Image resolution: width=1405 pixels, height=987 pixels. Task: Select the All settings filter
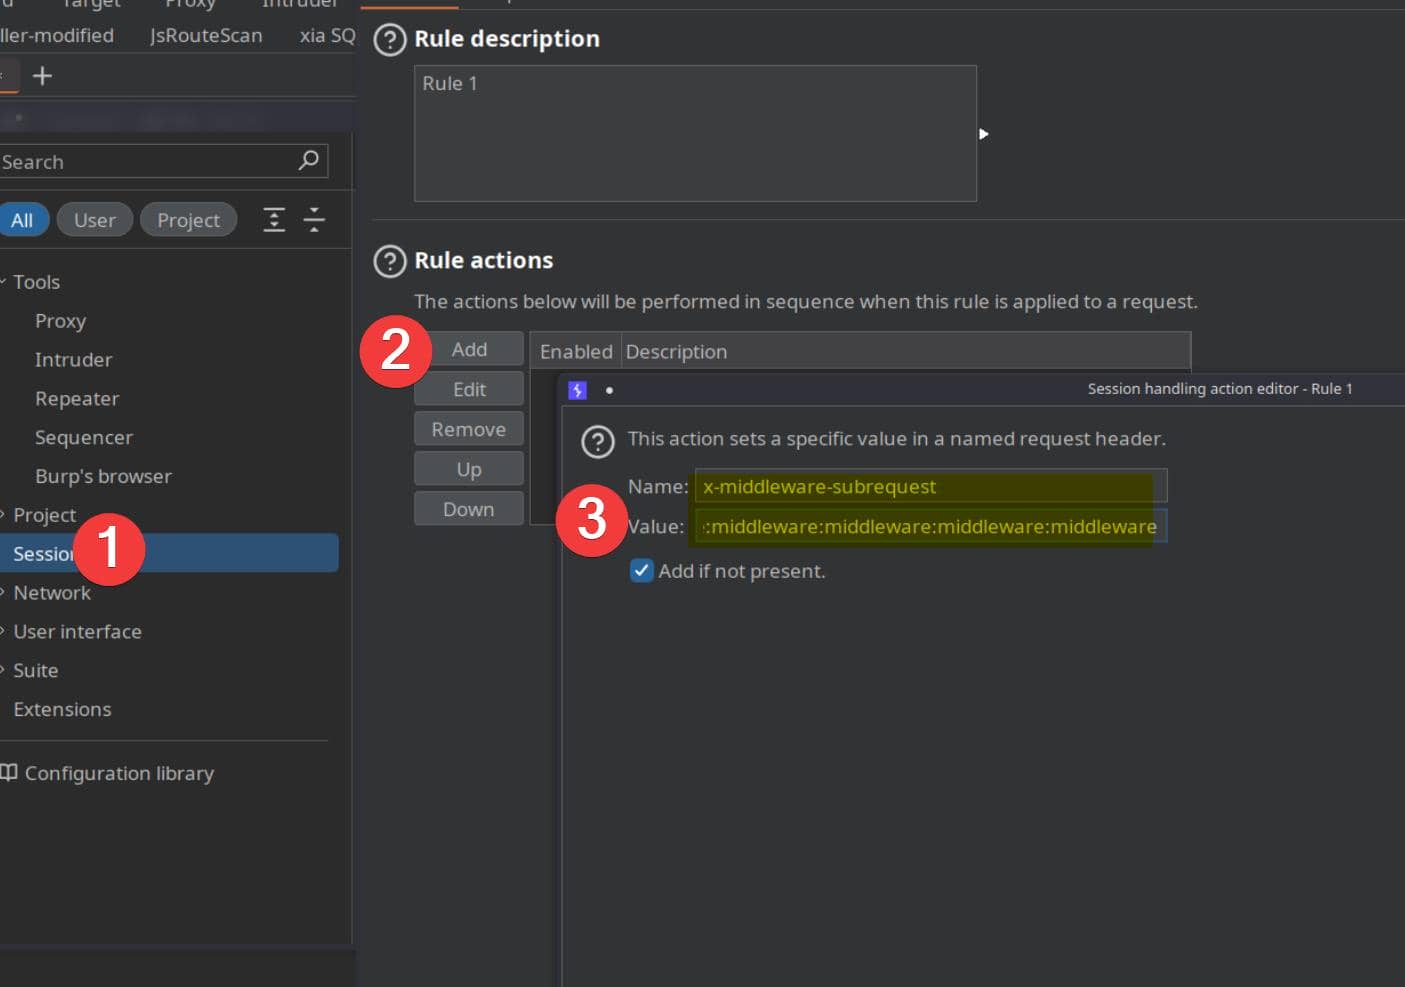pos(22,220)
